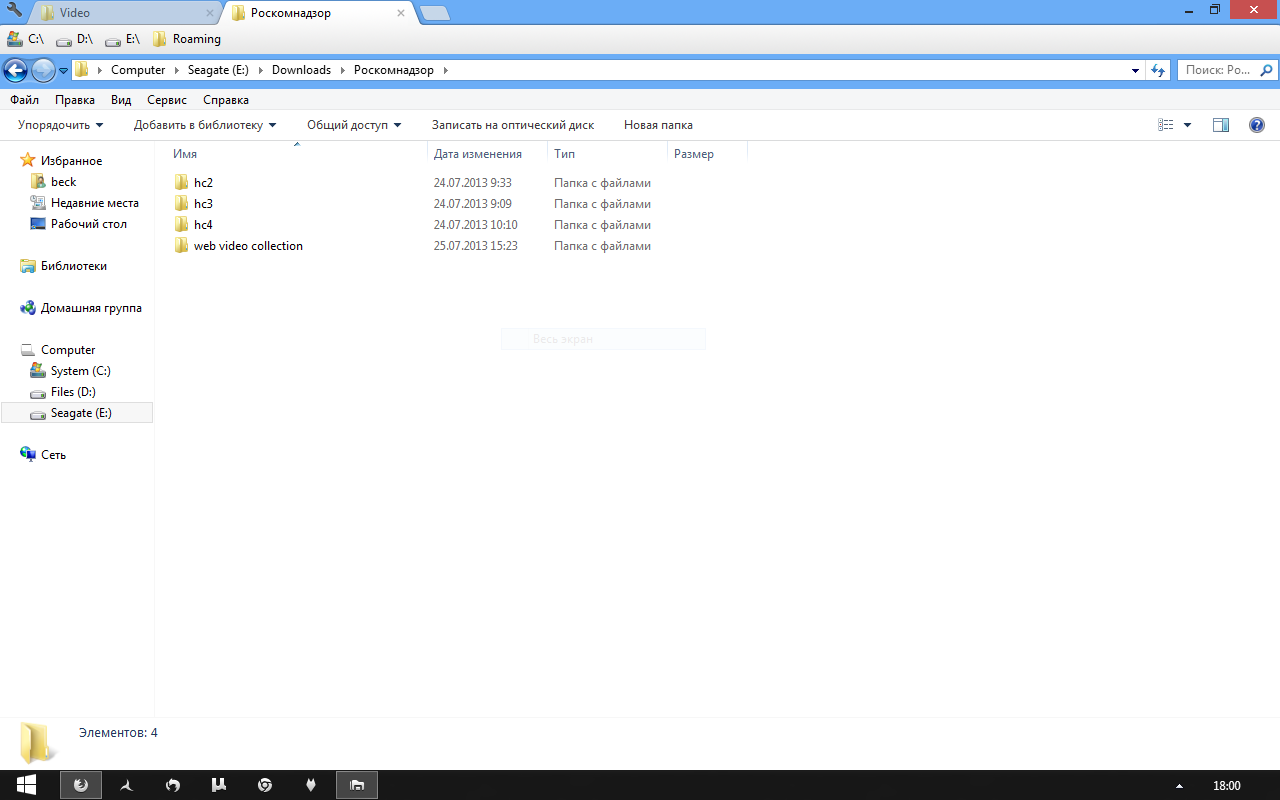
Task: Toggle the preview pane icon
Action: [1220, 125]
